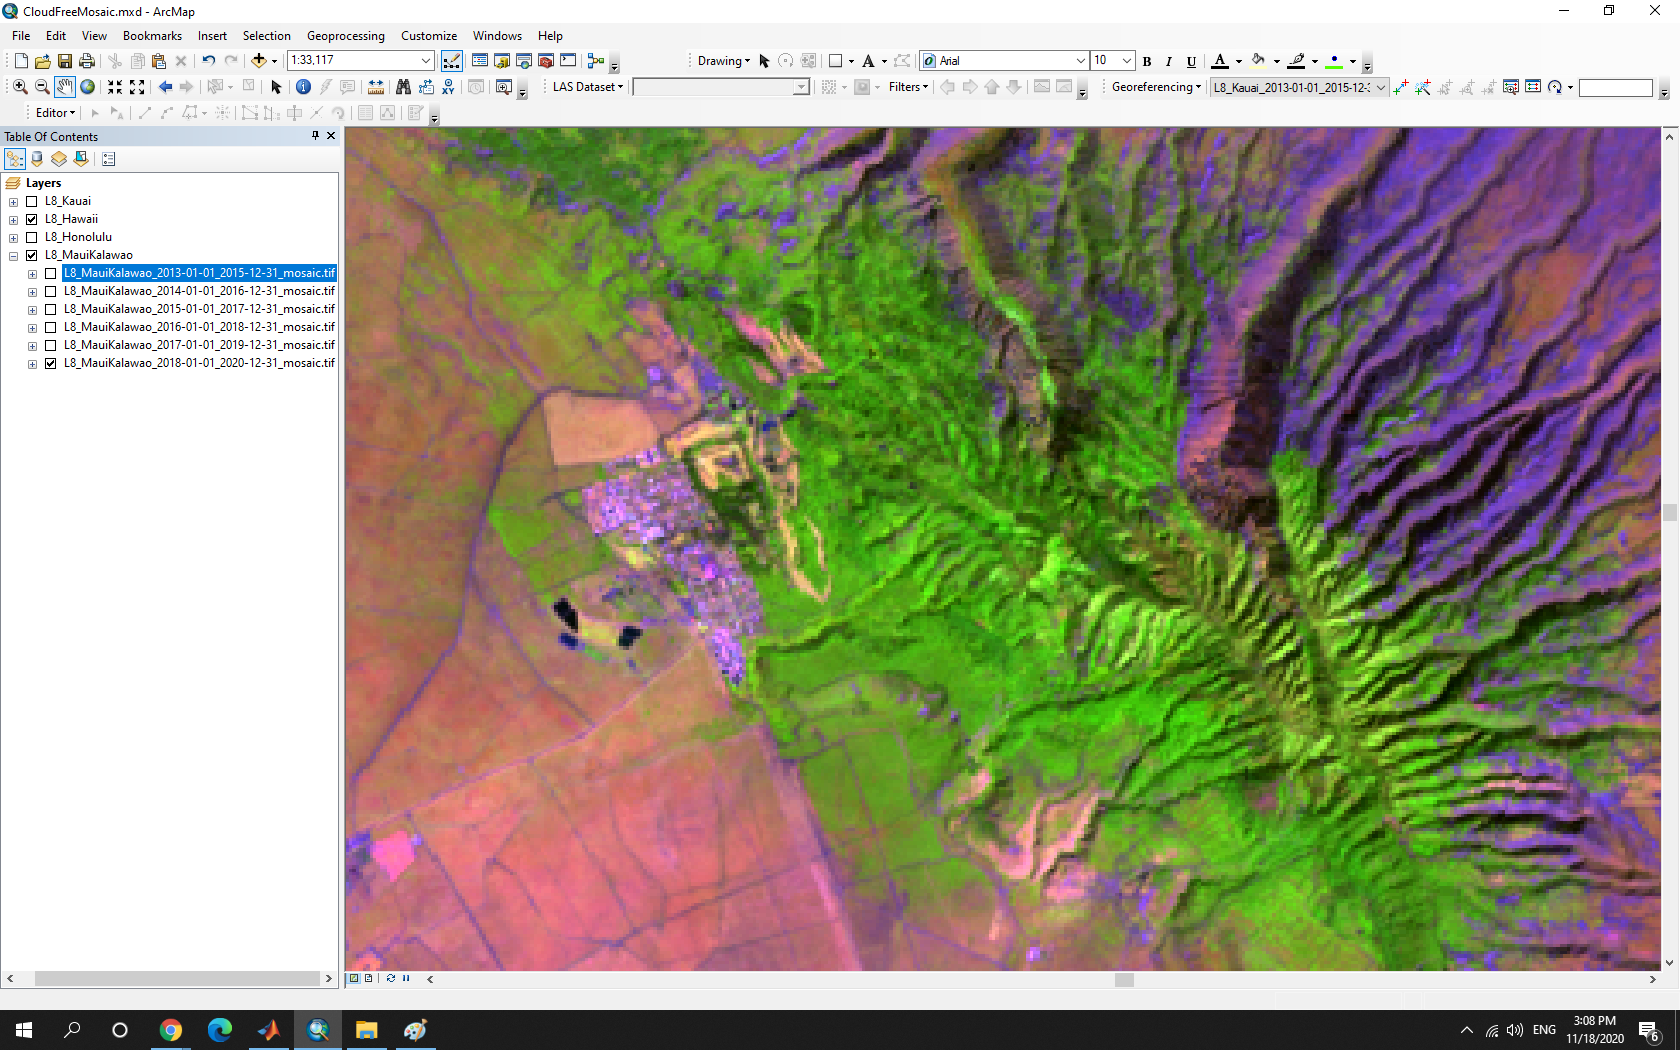The width and height of the screenshot is (1680, 1050).
Task: Open the Go To XY tool
Action: pos(449,87)
